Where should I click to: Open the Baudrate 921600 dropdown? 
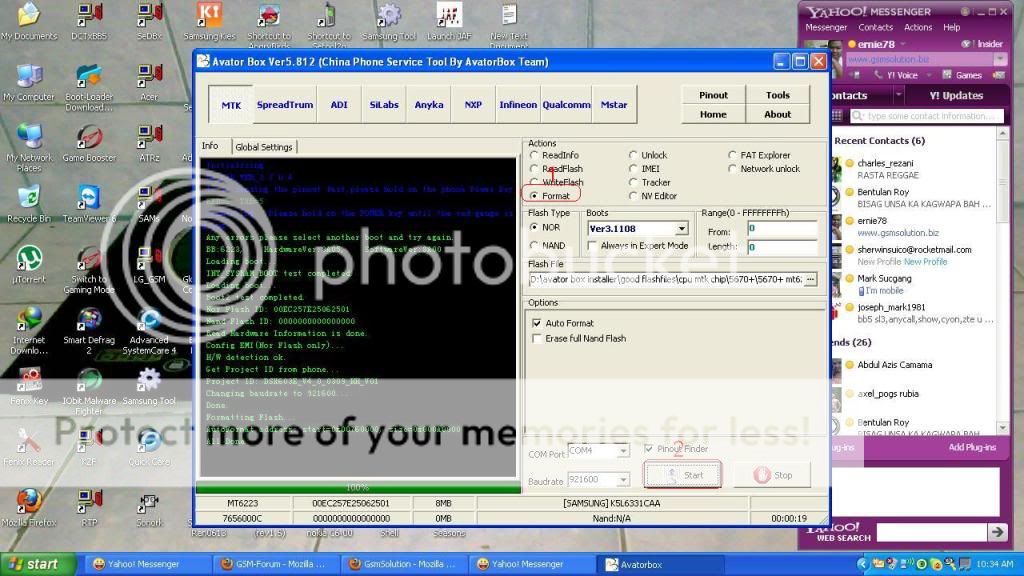(622, 480)
